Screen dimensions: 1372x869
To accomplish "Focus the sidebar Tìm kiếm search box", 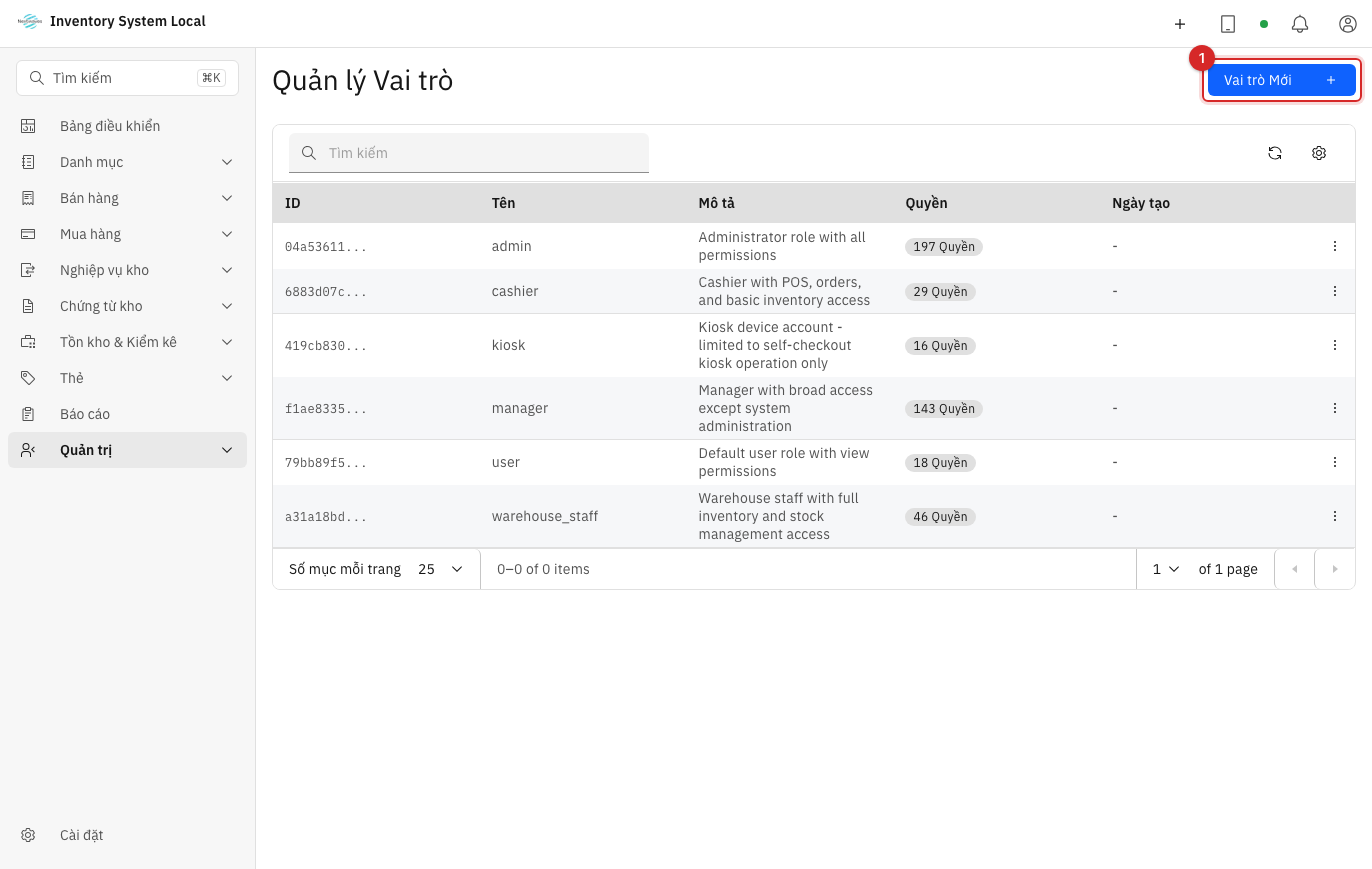I will click(x=127, y=78).
